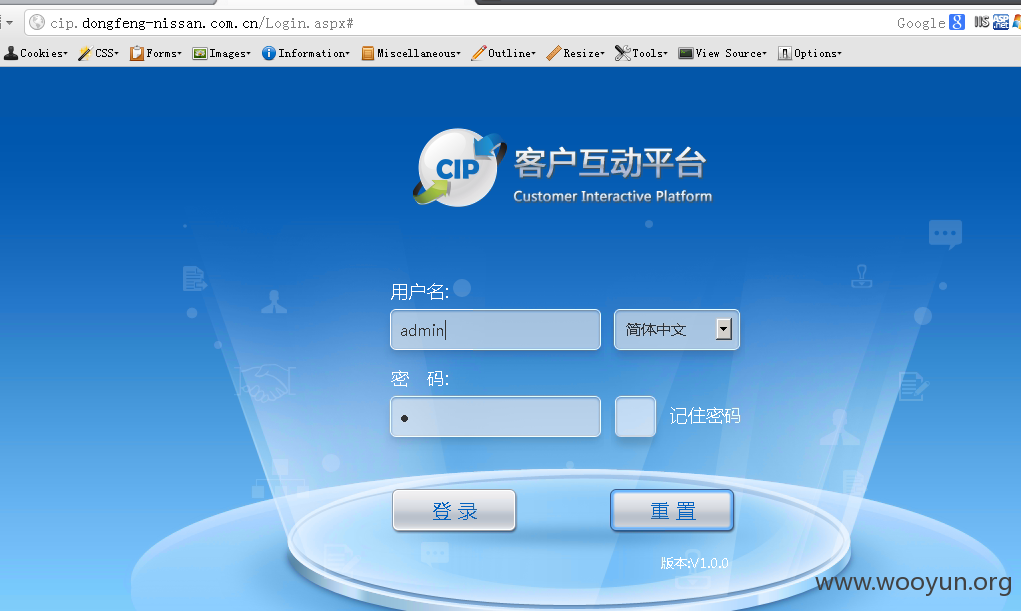
Task: Open the Forms toolbar menu
Action: [156, 53]
